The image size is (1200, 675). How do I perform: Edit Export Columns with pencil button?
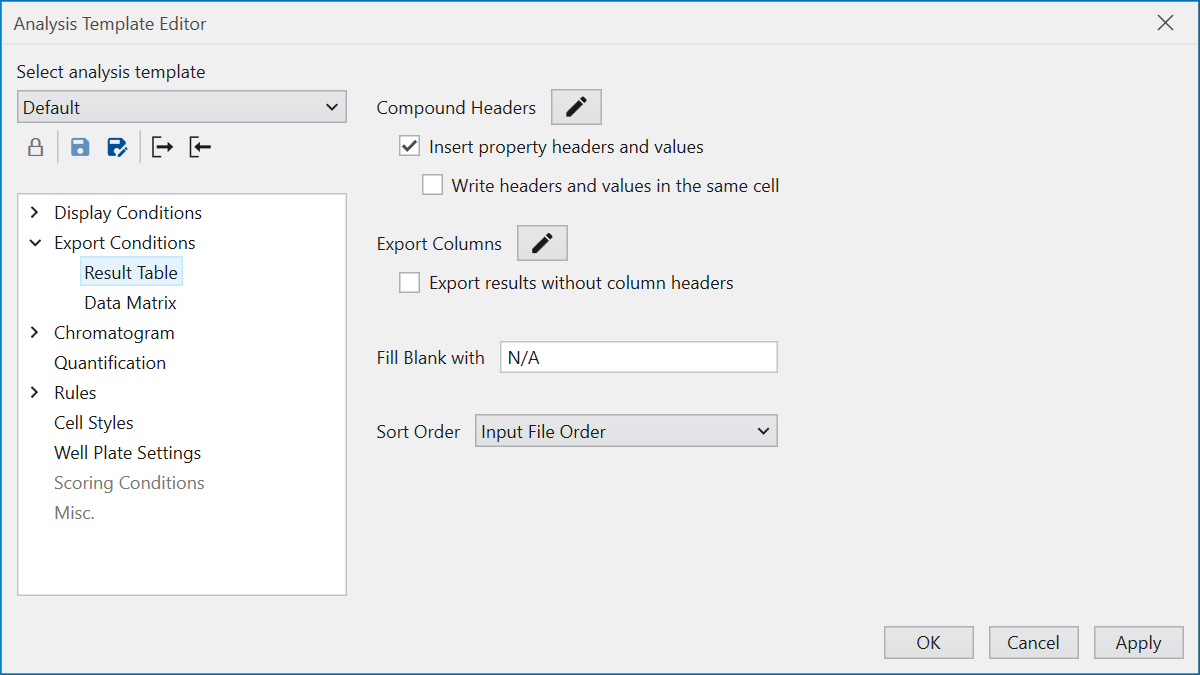coord(542,243)
